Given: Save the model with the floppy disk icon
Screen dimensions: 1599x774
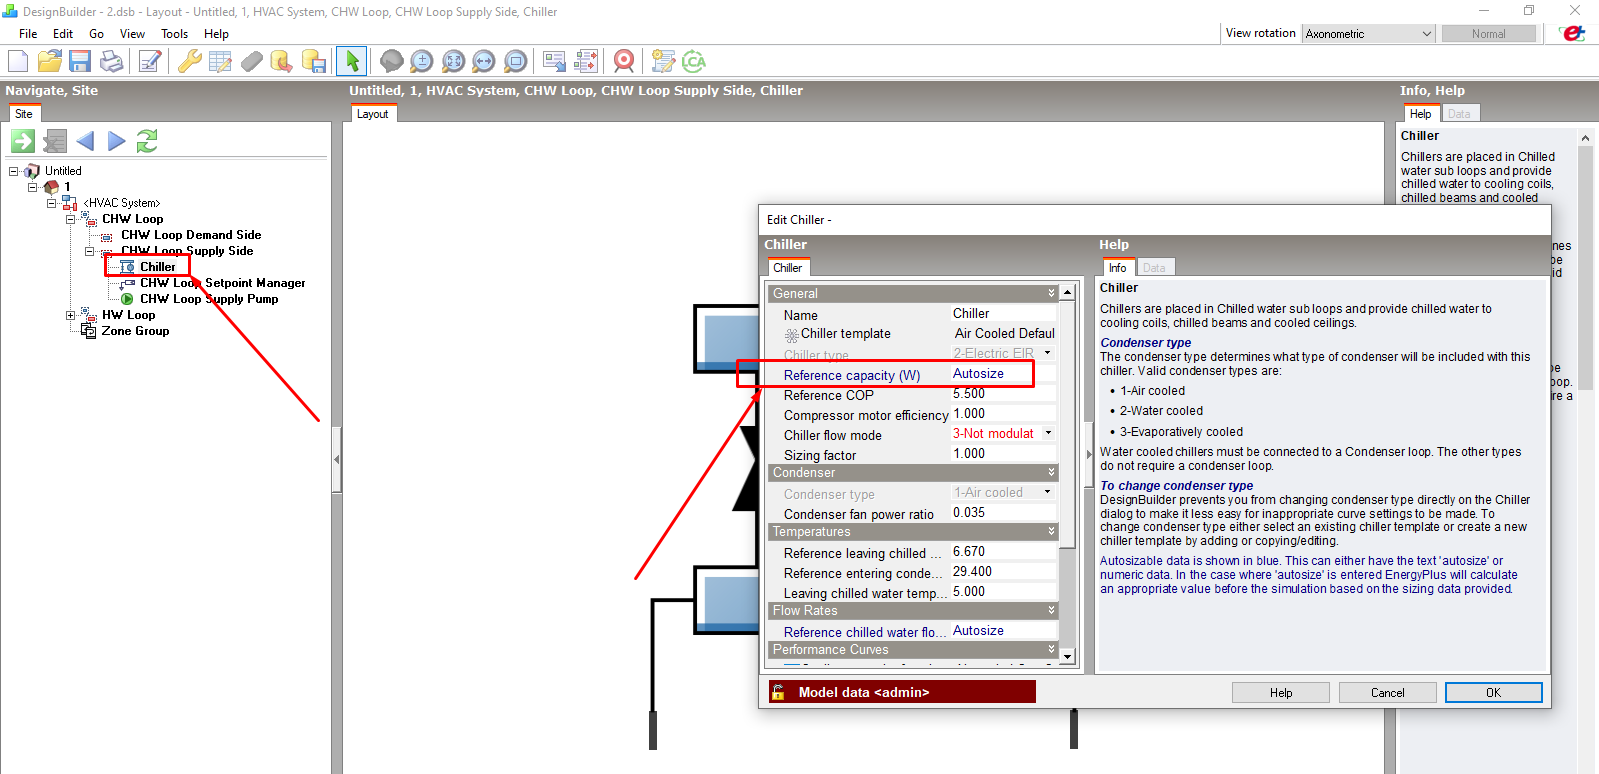Looking at the screenshot, I should click(x=80, y=61).
